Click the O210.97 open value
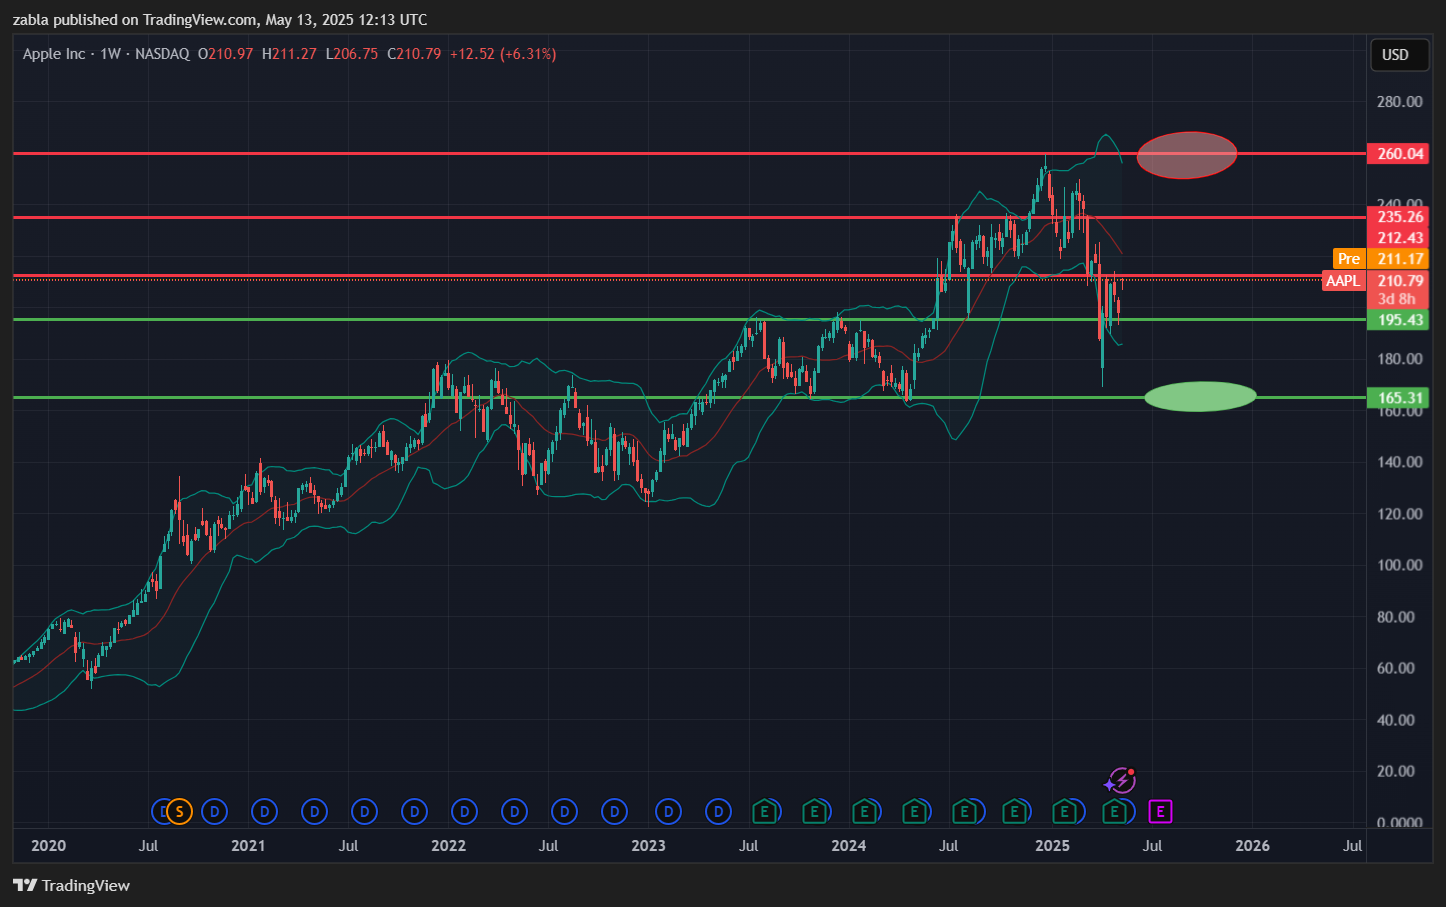The image size is (1446, 907). click(225, 54)
